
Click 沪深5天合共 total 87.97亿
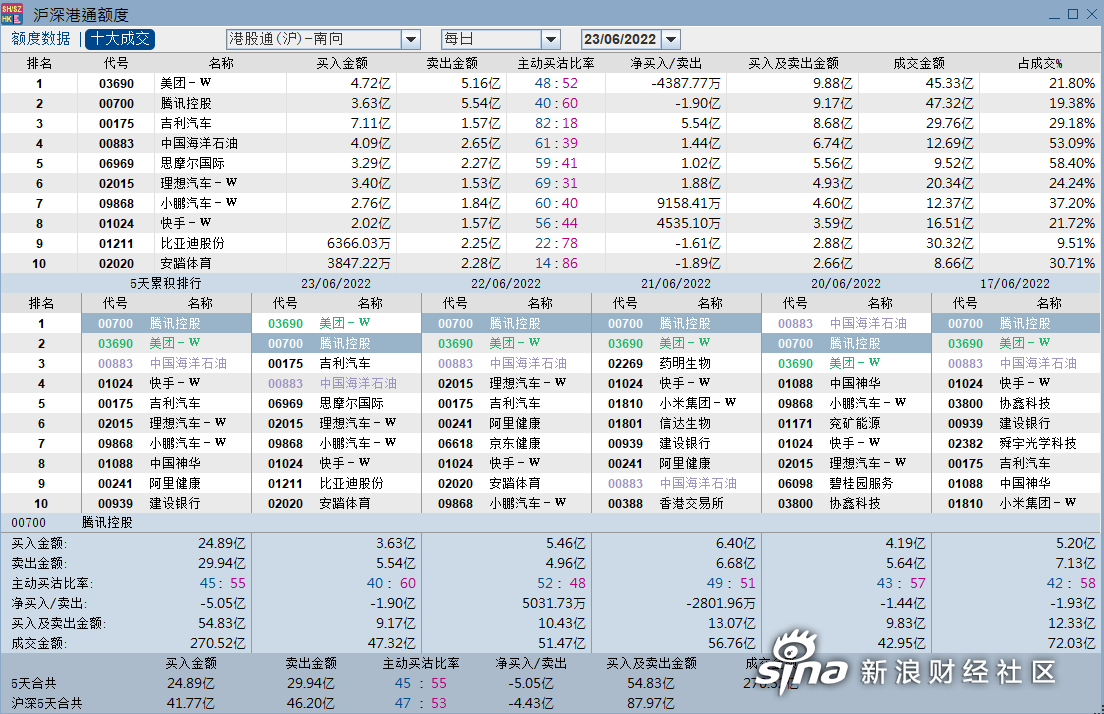(651, 703)
